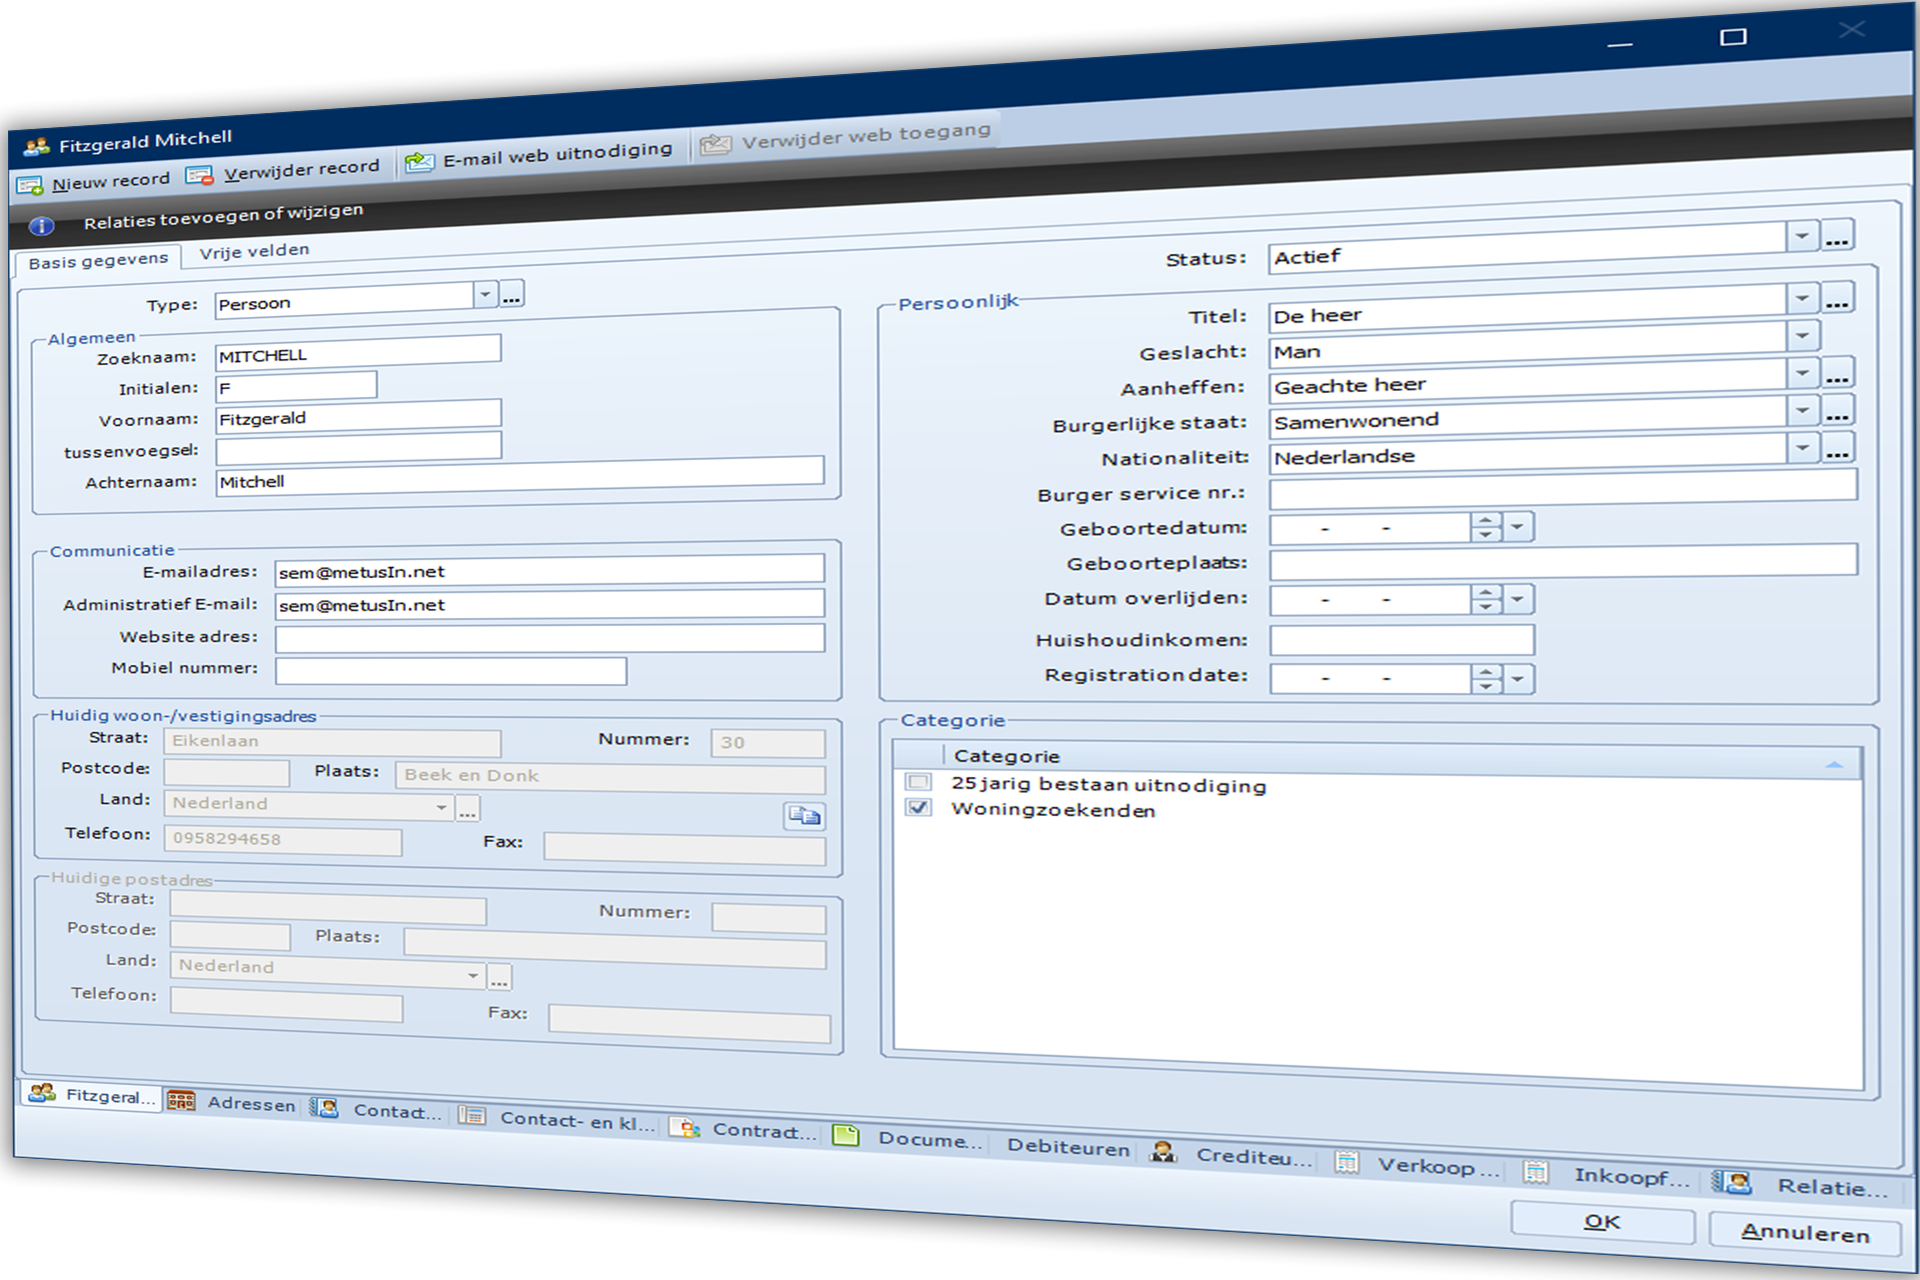Click the Documenten tab green icon
Image resolution: width=1920 pixels, height=1280 pixels.
(846, 1135)
